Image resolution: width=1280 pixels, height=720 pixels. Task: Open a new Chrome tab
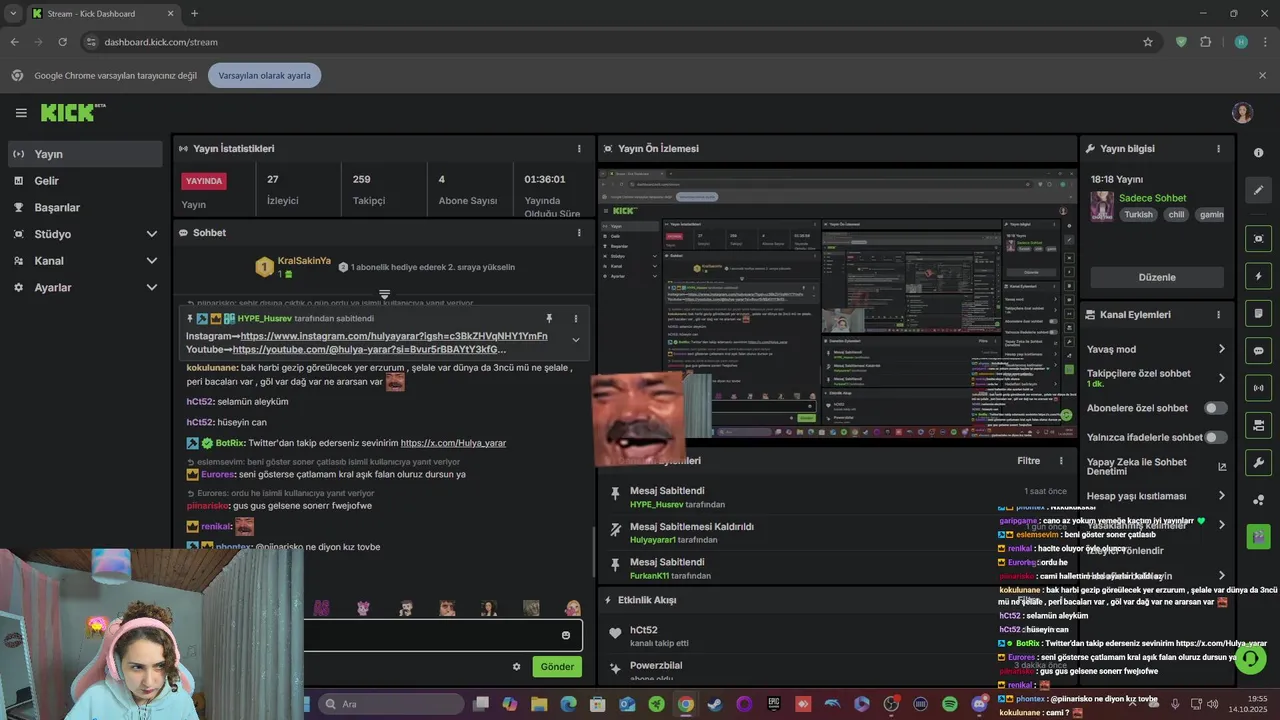point(194,13)
